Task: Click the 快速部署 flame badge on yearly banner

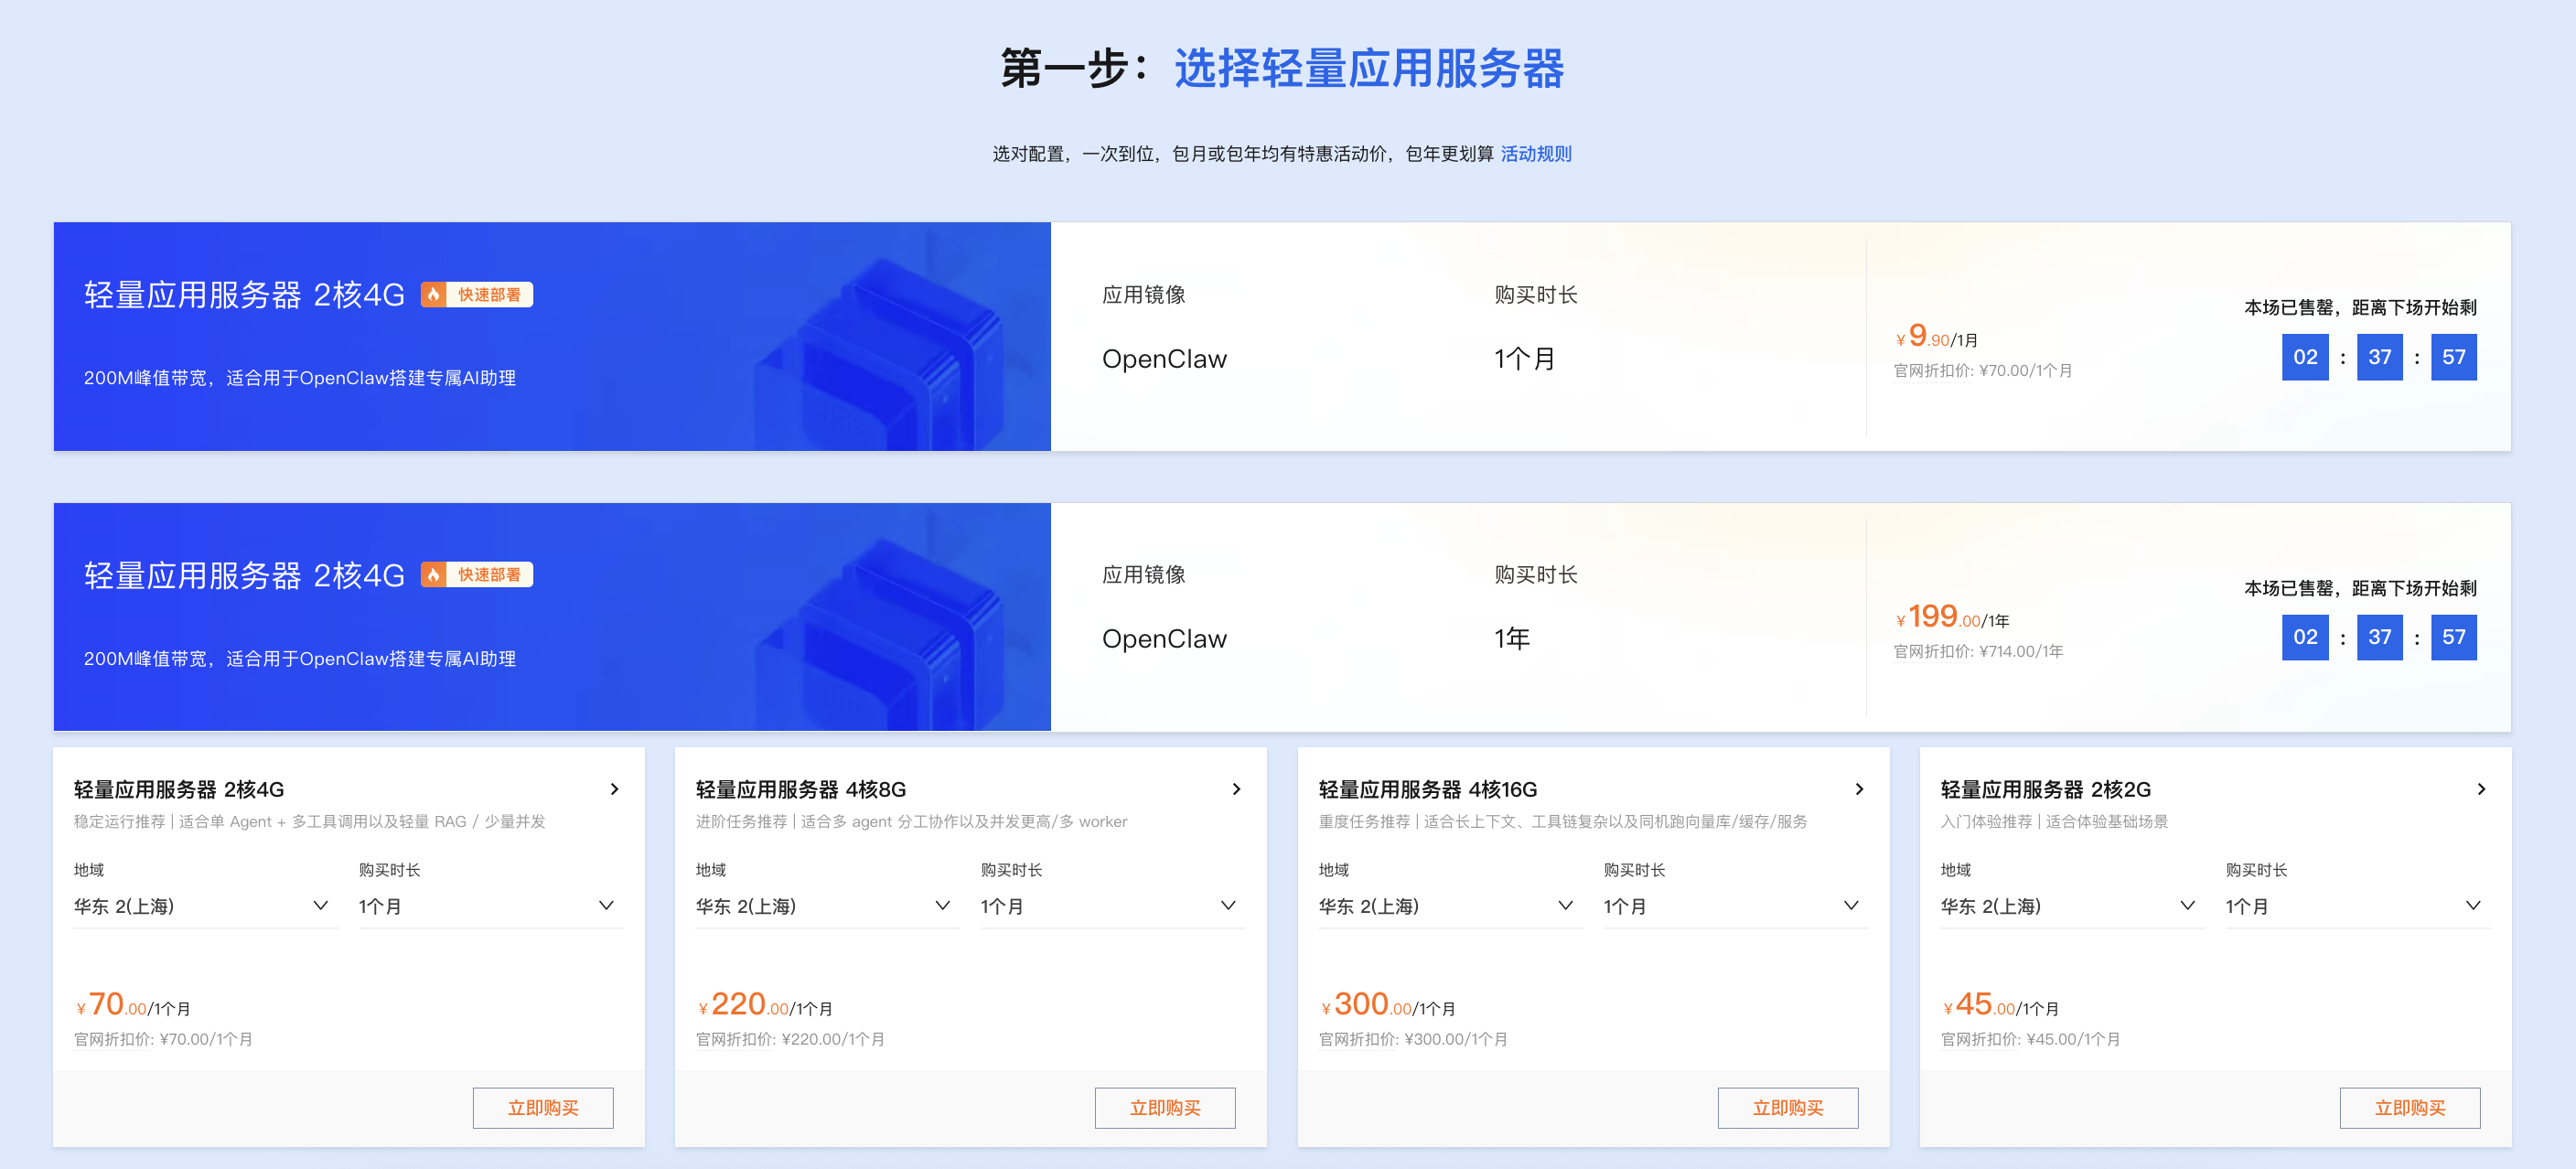Action: point(477,574)
